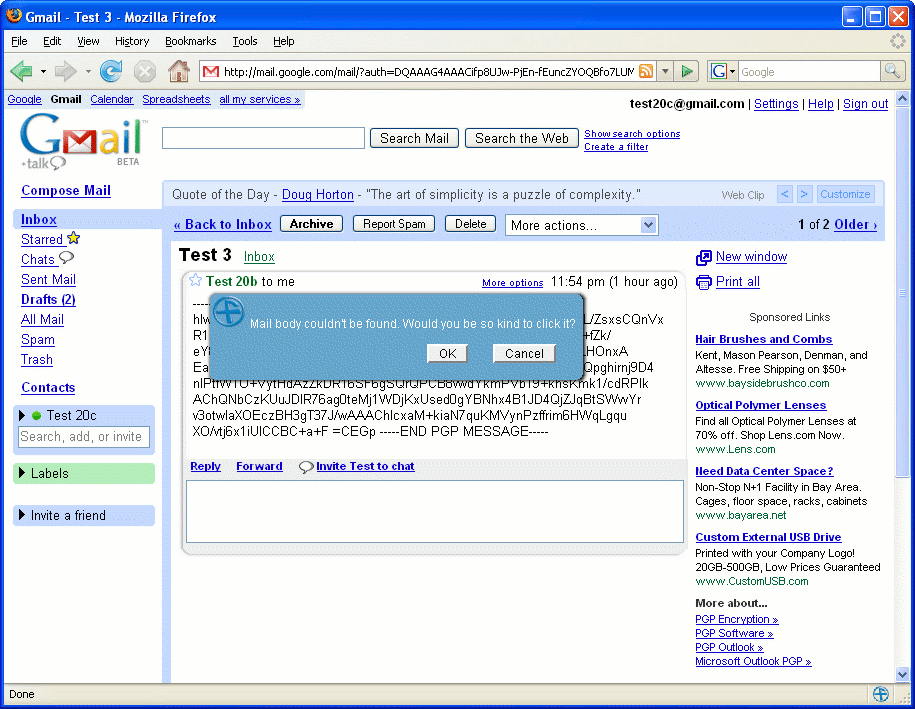
Task: Click the Compose Mail link
Action: 66,191
